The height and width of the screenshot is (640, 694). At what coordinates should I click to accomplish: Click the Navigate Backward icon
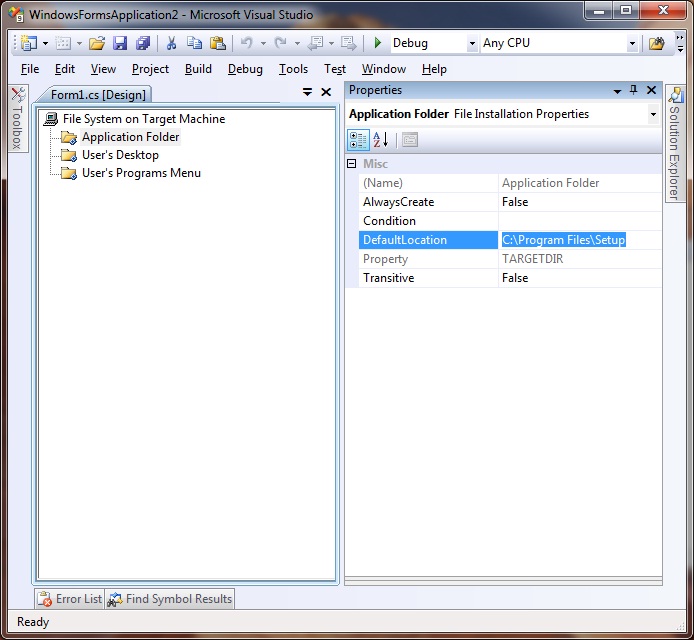tap(315, 43)
